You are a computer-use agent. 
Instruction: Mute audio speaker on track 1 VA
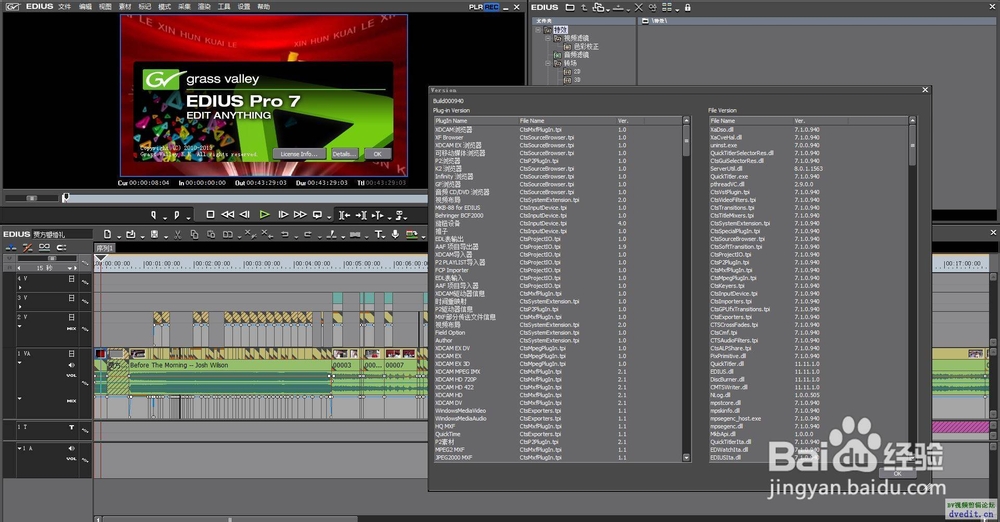pyautogui.click(x=71, y=365)
